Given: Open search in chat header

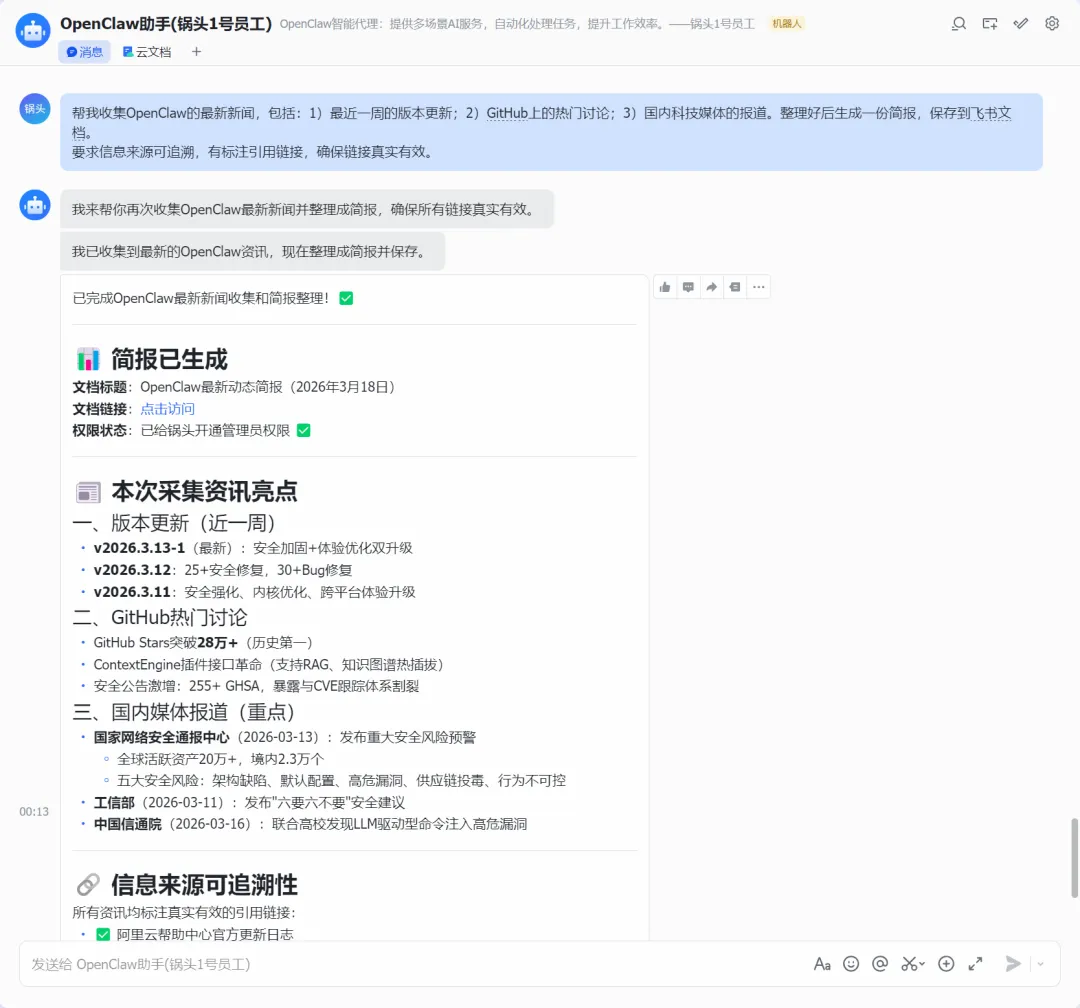Looking at the screenshot, I should tap(958, 24).
